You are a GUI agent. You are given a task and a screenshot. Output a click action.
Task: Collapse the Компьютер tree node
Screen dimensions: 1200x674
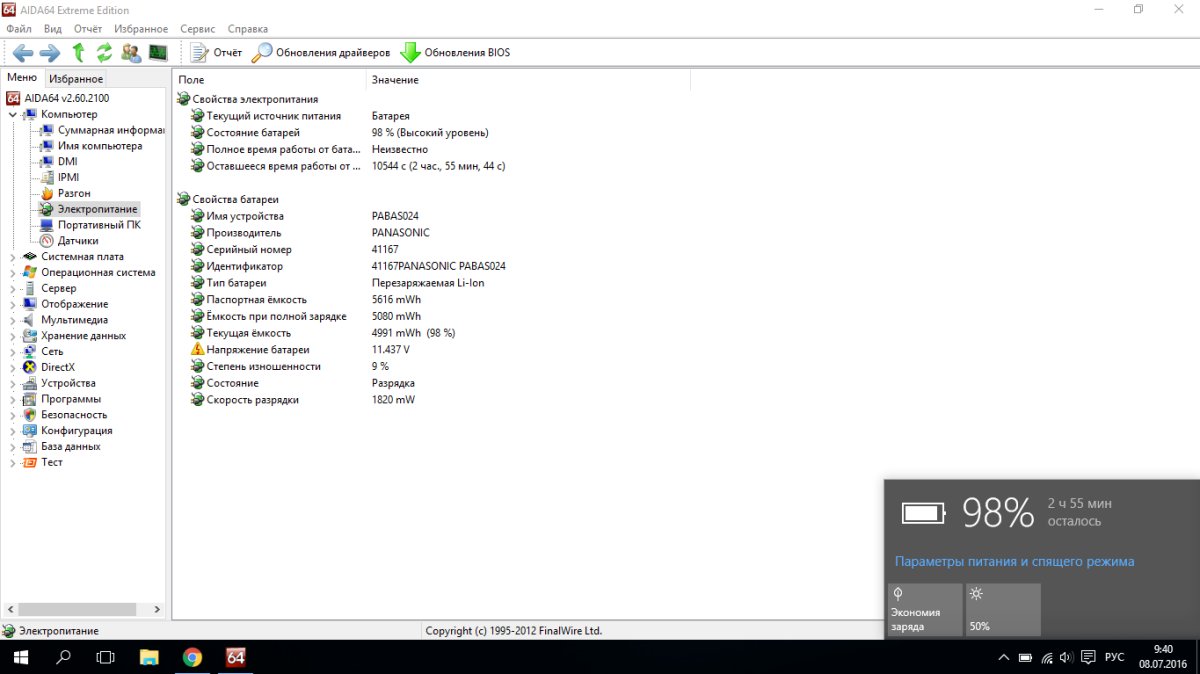click(x=13, y=114)
